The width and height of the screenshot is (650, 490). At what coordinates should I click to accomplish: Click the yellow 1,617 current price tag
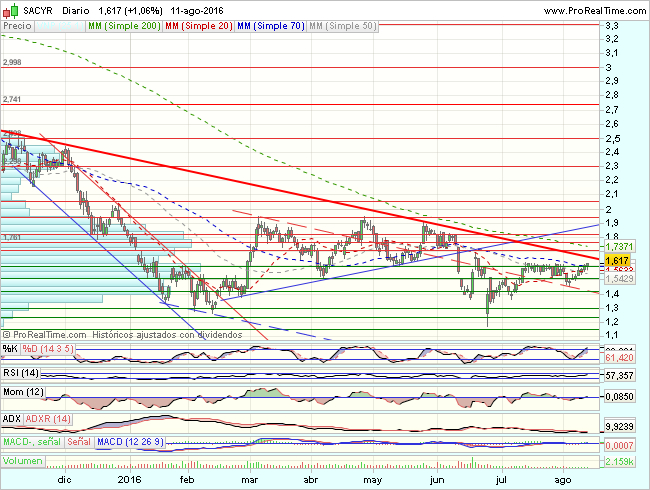[616, 259]
